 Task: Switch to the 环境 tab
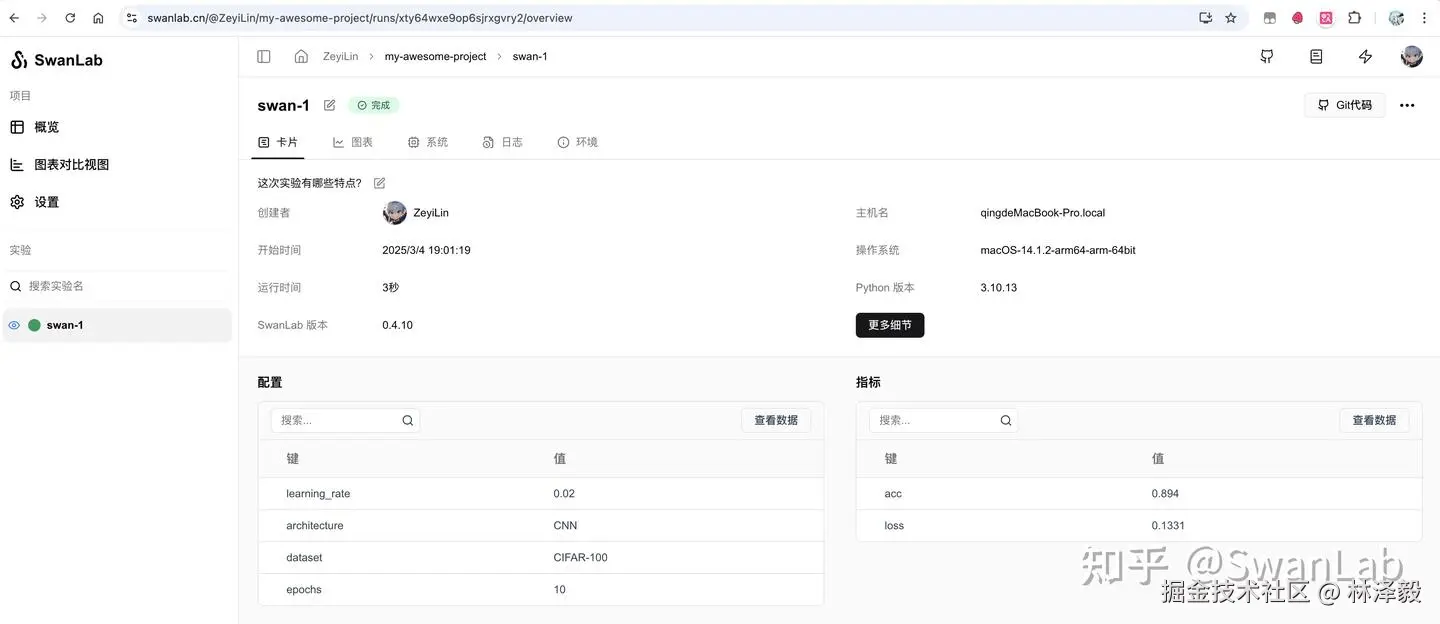point(578,143)
